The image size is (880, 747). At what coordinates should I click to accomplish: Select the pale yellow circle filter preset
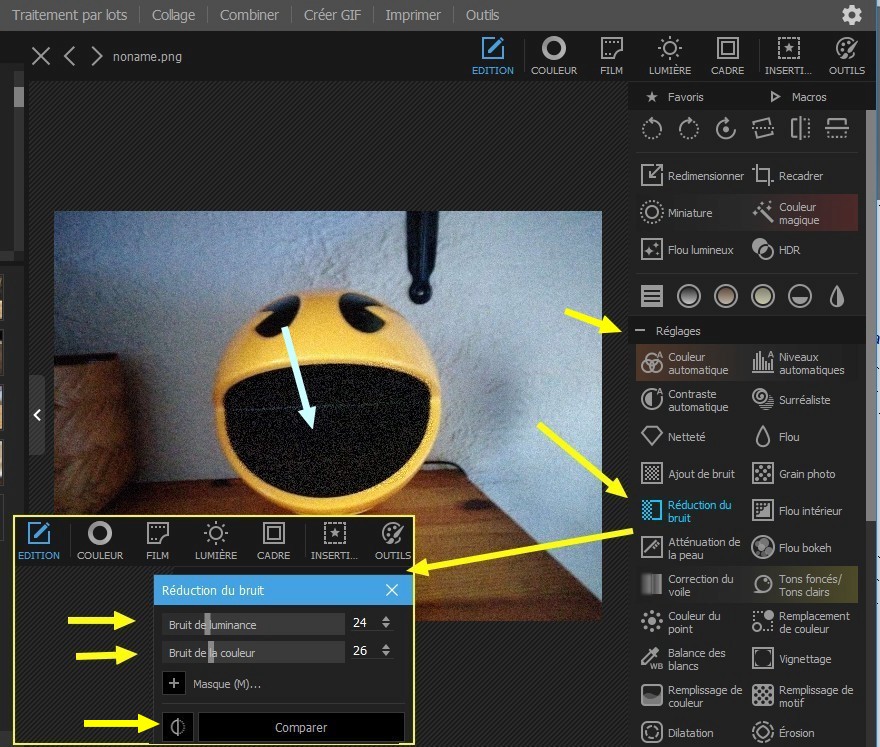tap(763, 296)
